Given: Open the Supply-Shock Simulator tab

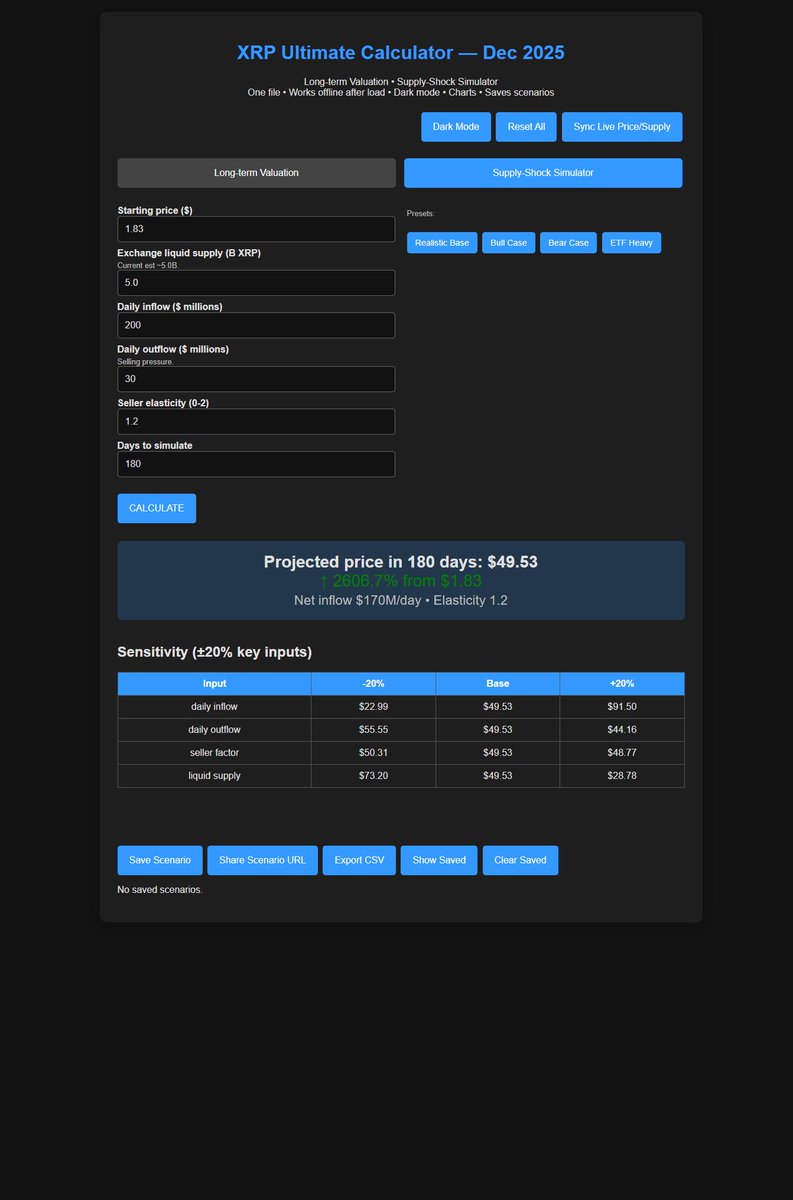Looking at the screenshot, I should [x=543, y=173].
